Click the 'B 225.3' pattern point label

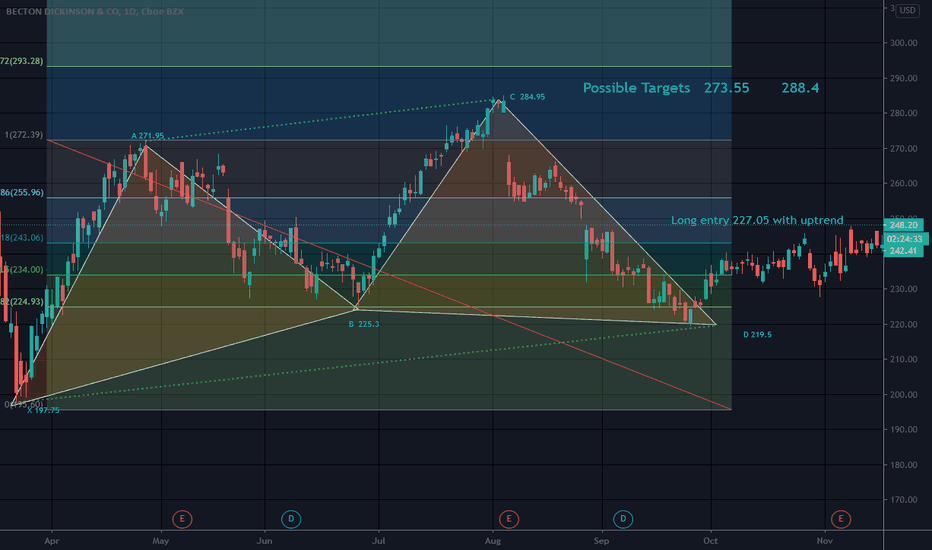(x=364, y=324)
